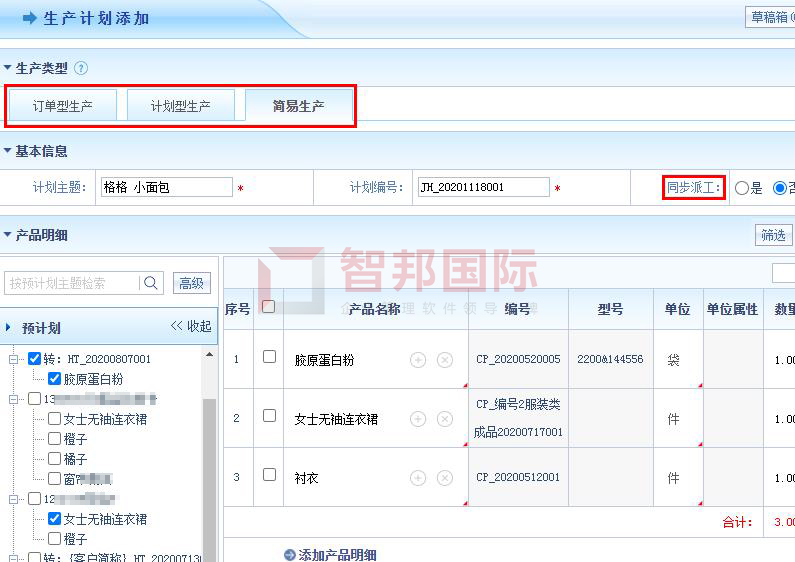The width and height of the screenshot is (795, 562).
Task: Expand the 预计划 panel arrow
Action: click(8, 327)
